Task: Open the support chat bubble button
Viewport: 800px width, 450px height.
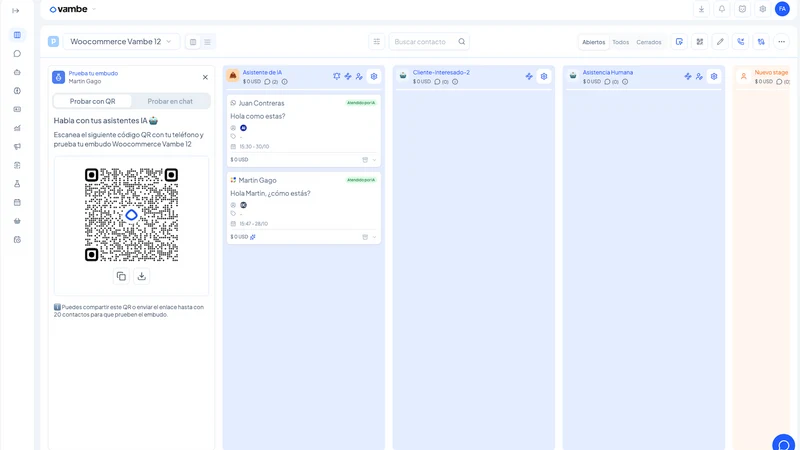Action: (x=784, y=443)
